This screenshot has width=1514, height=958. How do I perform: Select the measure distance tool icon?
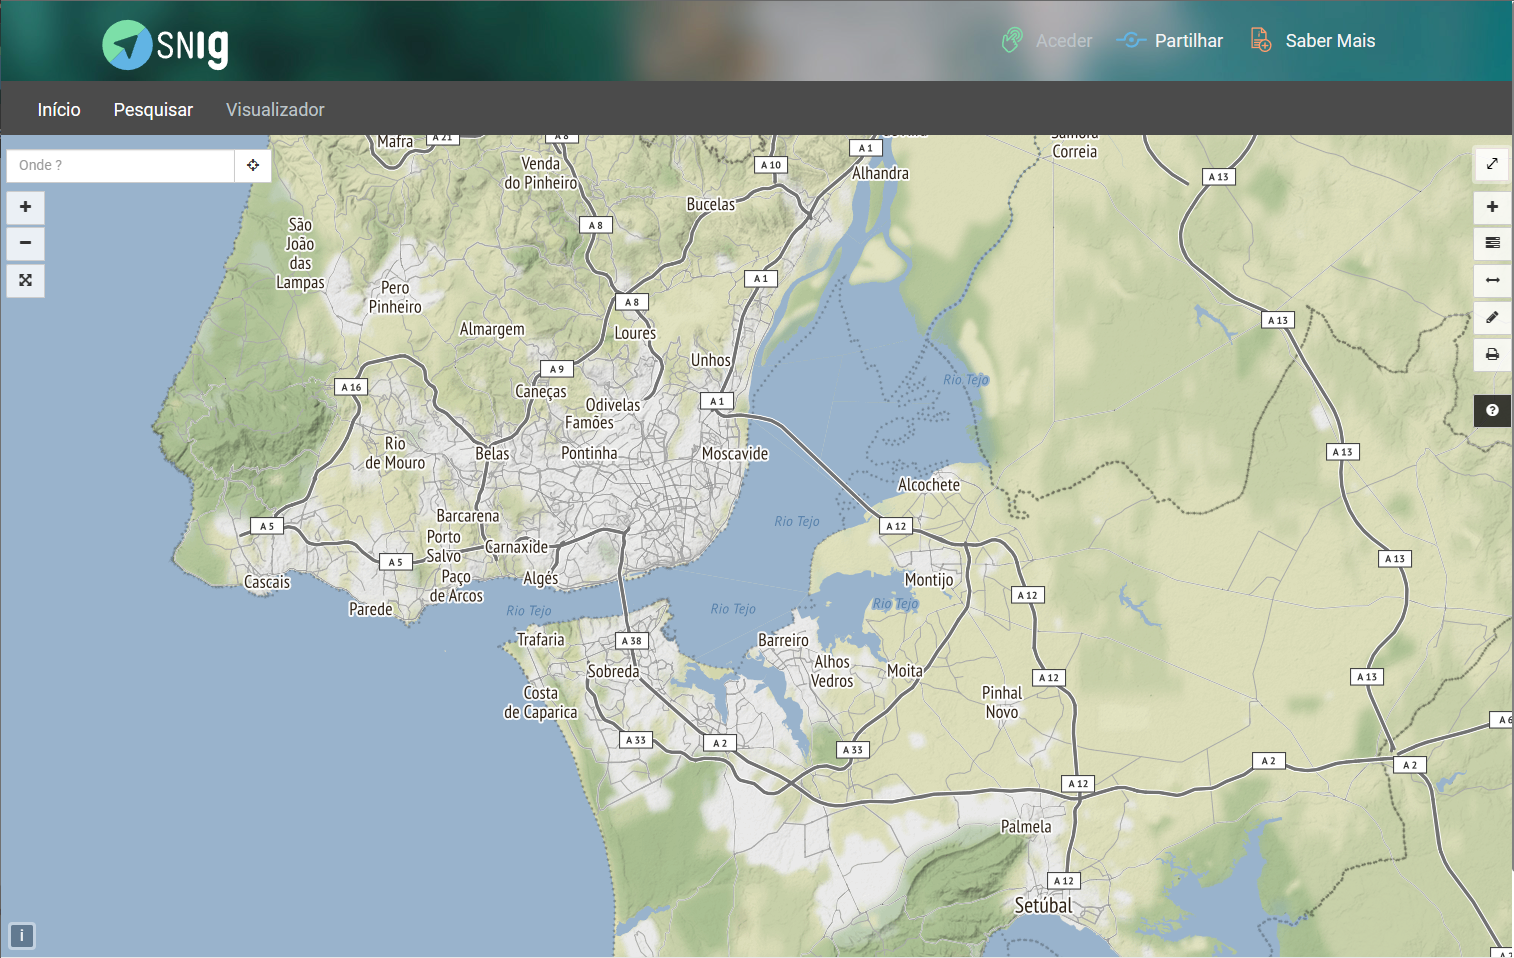click(1492, 280)
